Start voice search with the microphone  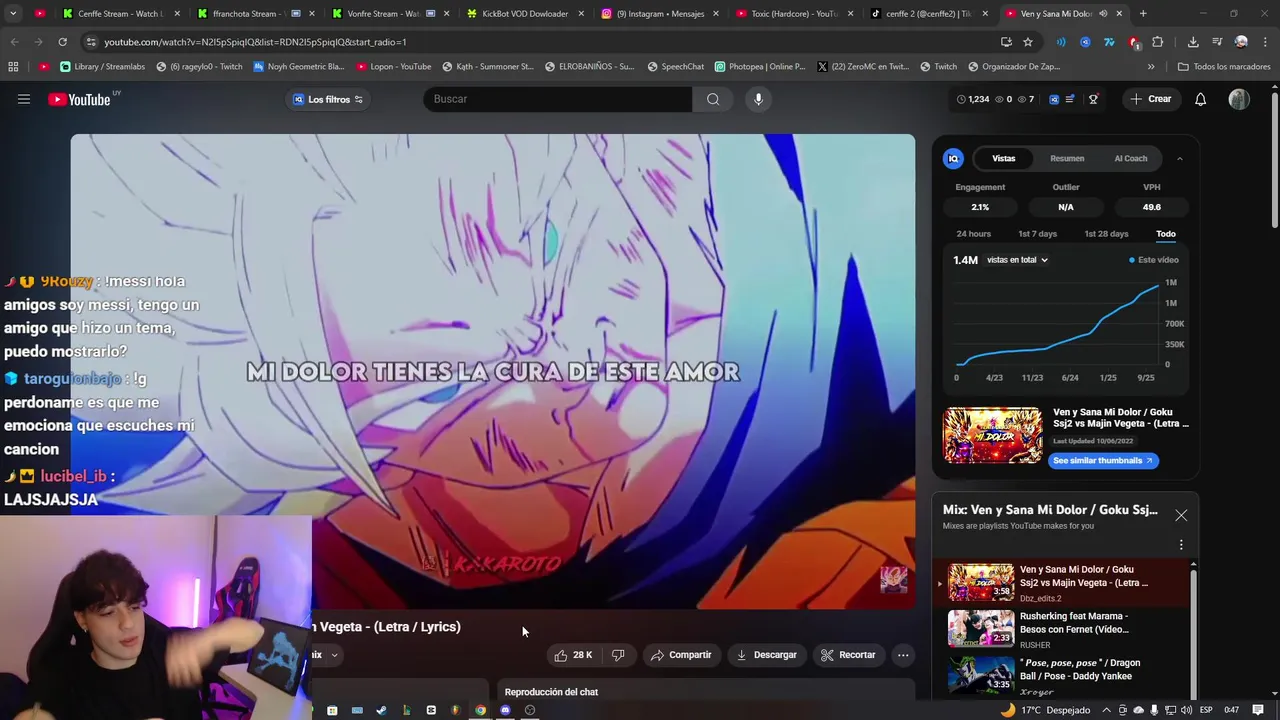[758, 99]
